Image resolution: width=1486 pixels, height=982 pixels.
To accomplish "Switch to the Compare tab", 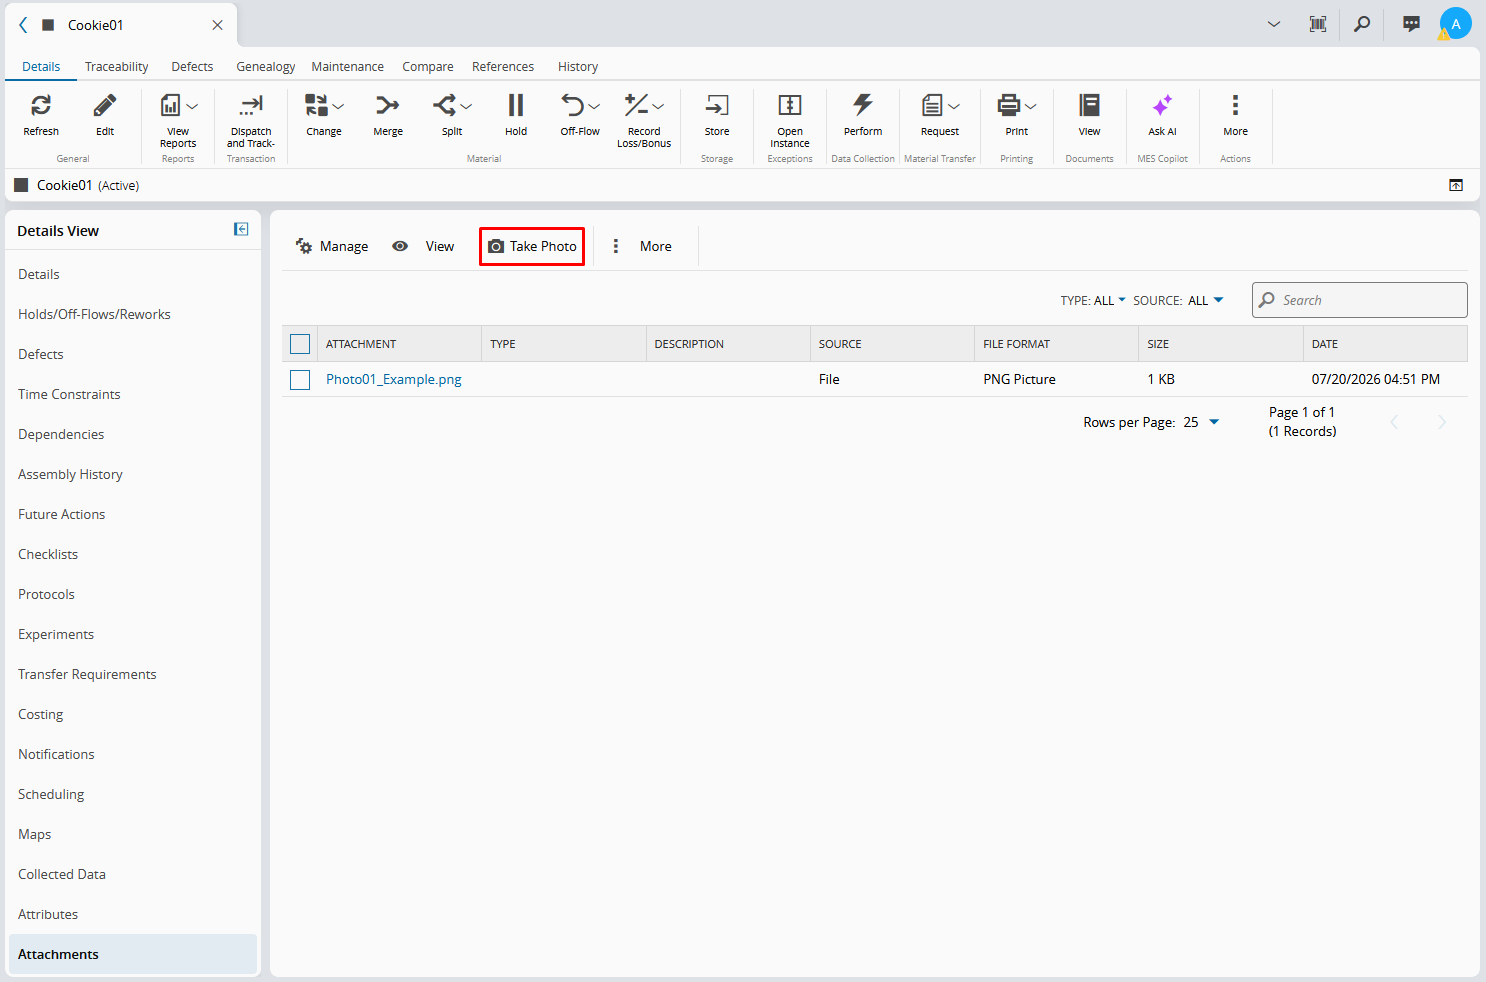I will tap(427, 67).
